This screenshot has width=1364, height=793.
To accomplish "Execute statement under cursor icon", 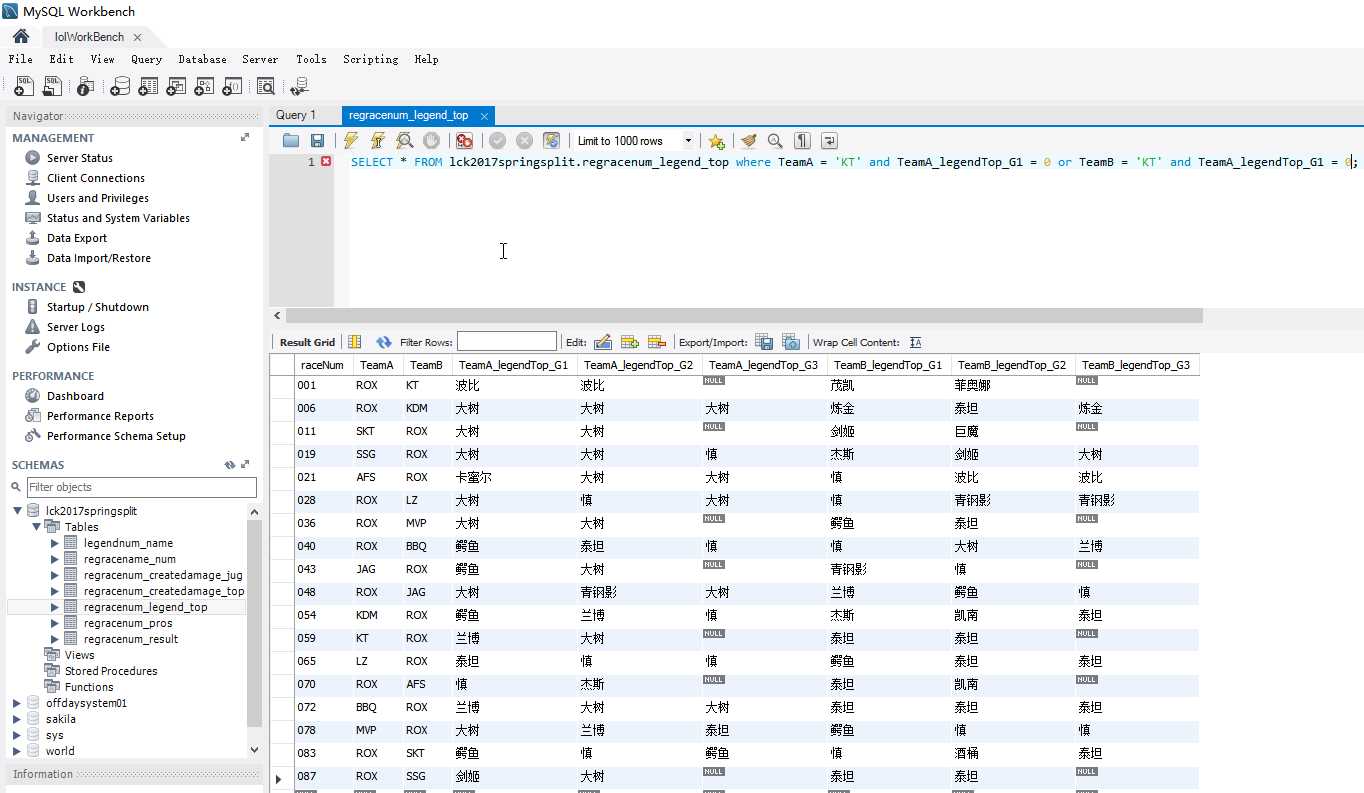I will [377, 141].
